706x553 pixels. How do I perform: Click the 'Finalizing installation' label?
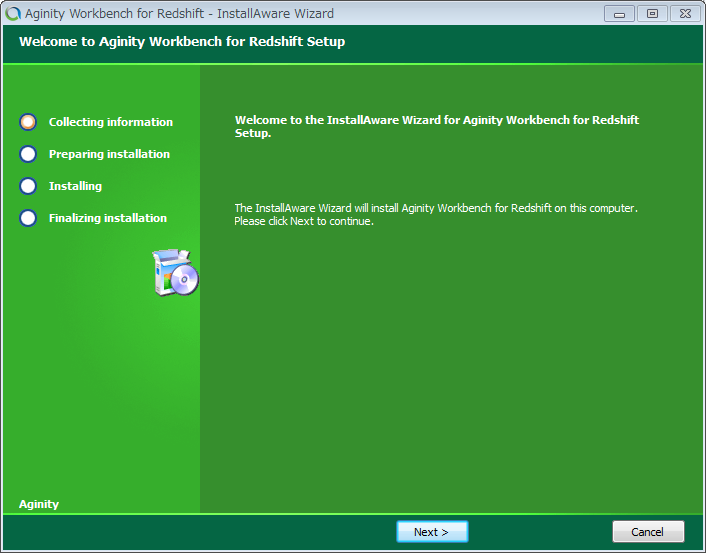coord(108,218)
